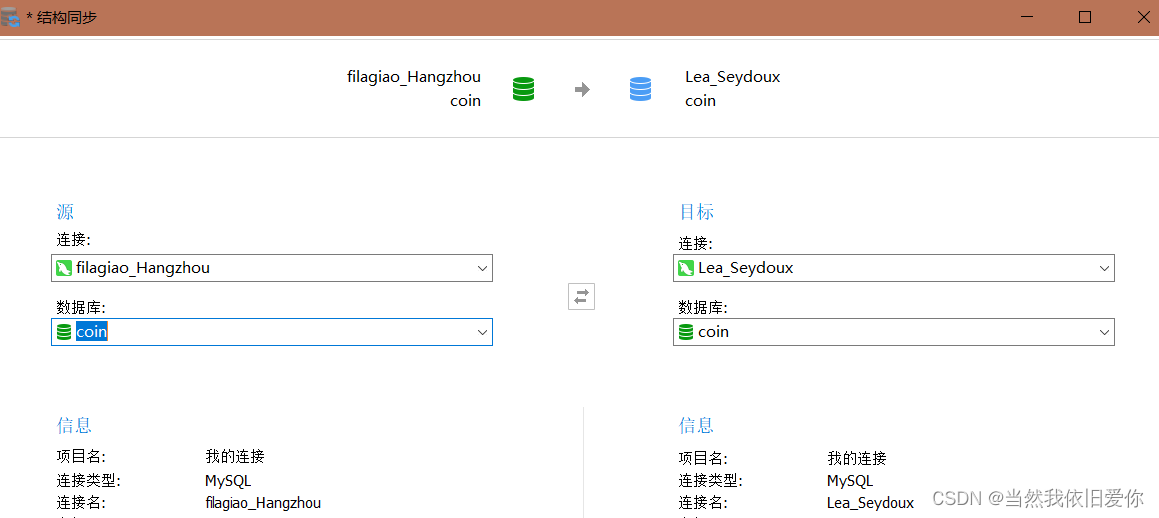Click the swap source and target button
The height and width of the screenshot is (518, 1159).
(x=581, y=296)
